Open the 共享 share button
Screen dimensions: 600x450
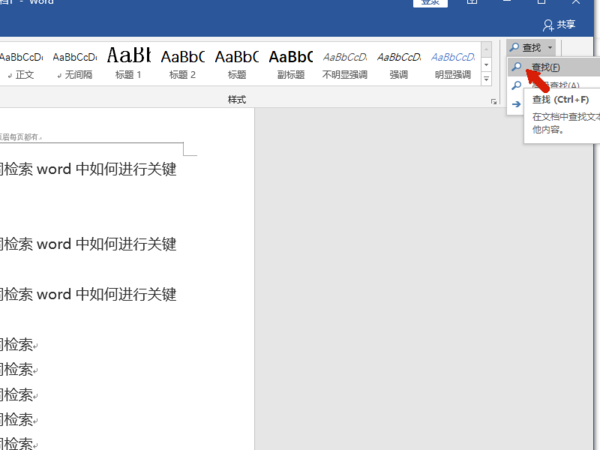pos(559,25)
